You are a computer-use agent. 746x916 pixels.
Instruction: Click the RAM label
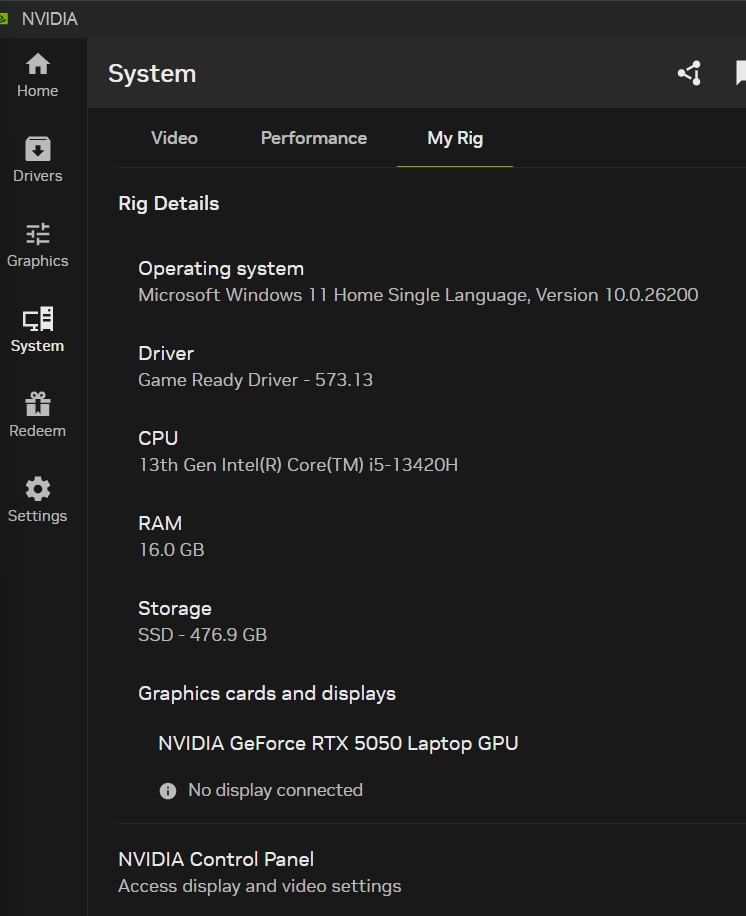coord(160,523)
